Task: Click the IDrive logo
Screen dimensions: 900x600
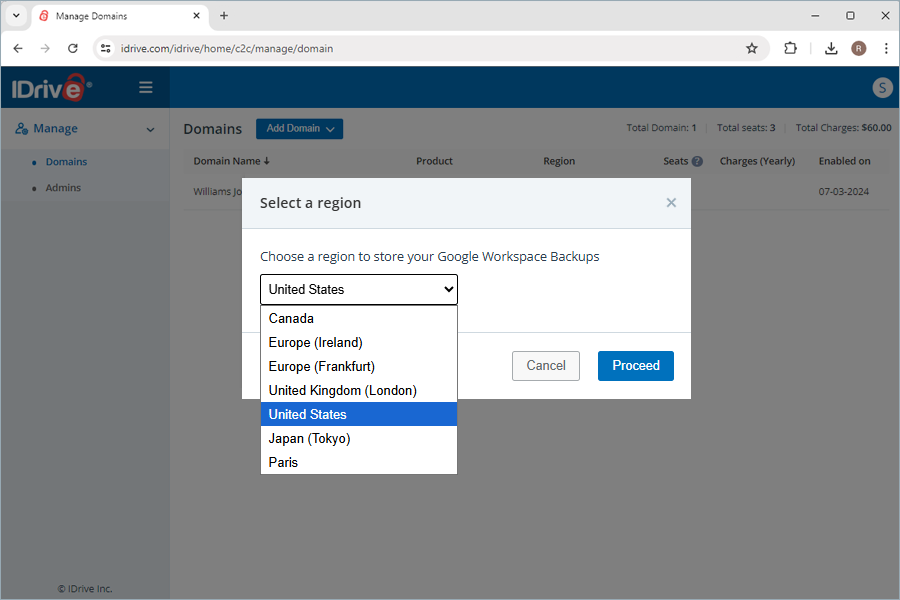Action: tap(52, 89)
